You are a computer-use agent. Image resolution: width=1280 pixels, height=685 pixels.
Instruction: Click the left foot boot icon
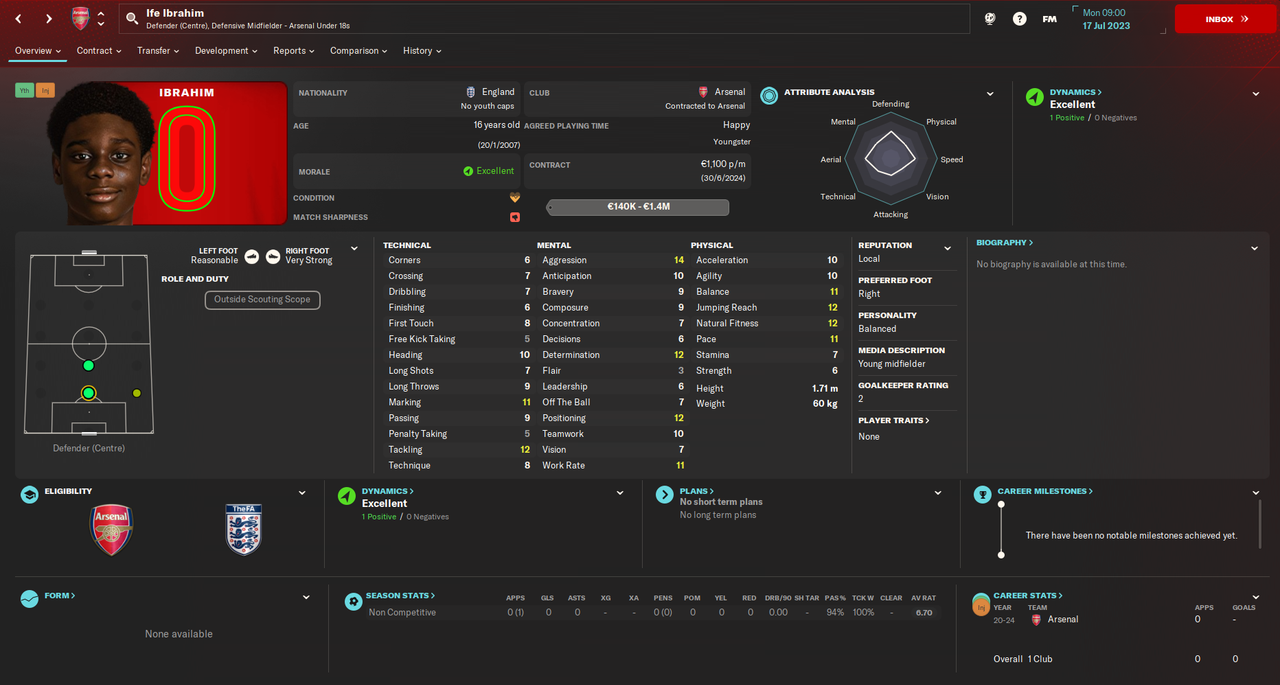tap(252, 256)
